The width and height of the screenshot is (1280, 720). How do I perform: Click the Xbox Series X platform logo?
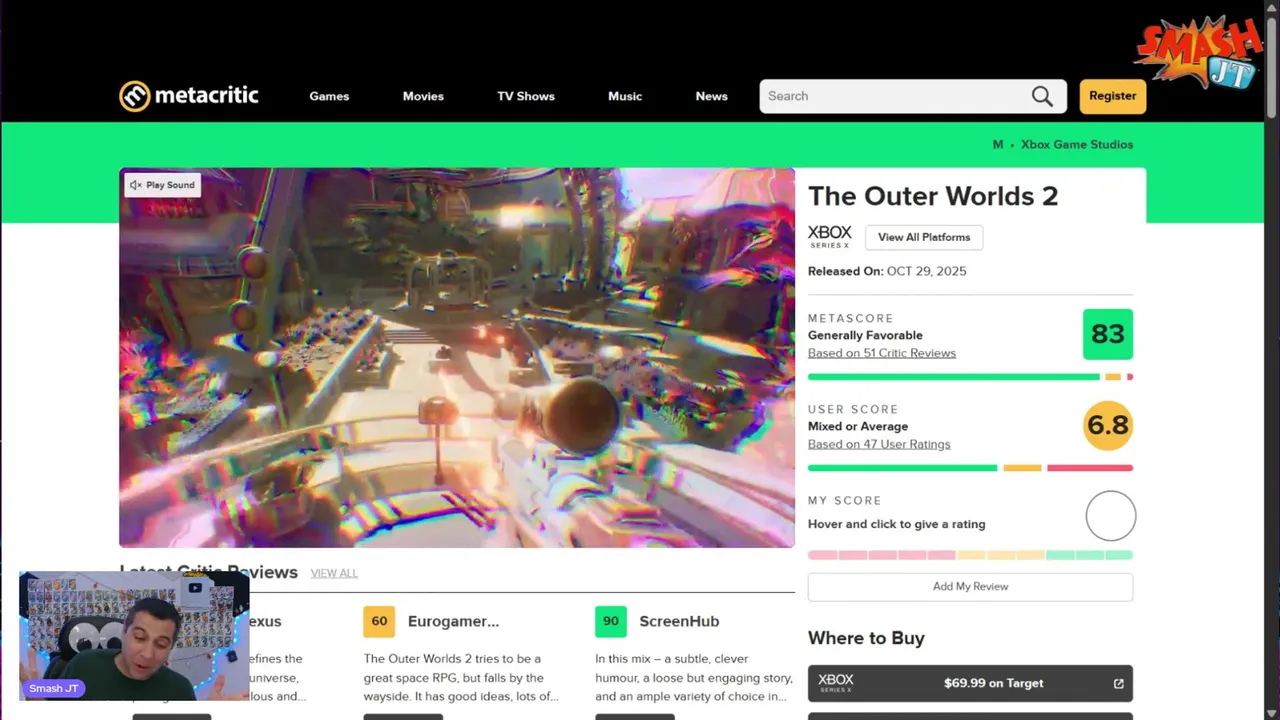[x=830, y=237]
